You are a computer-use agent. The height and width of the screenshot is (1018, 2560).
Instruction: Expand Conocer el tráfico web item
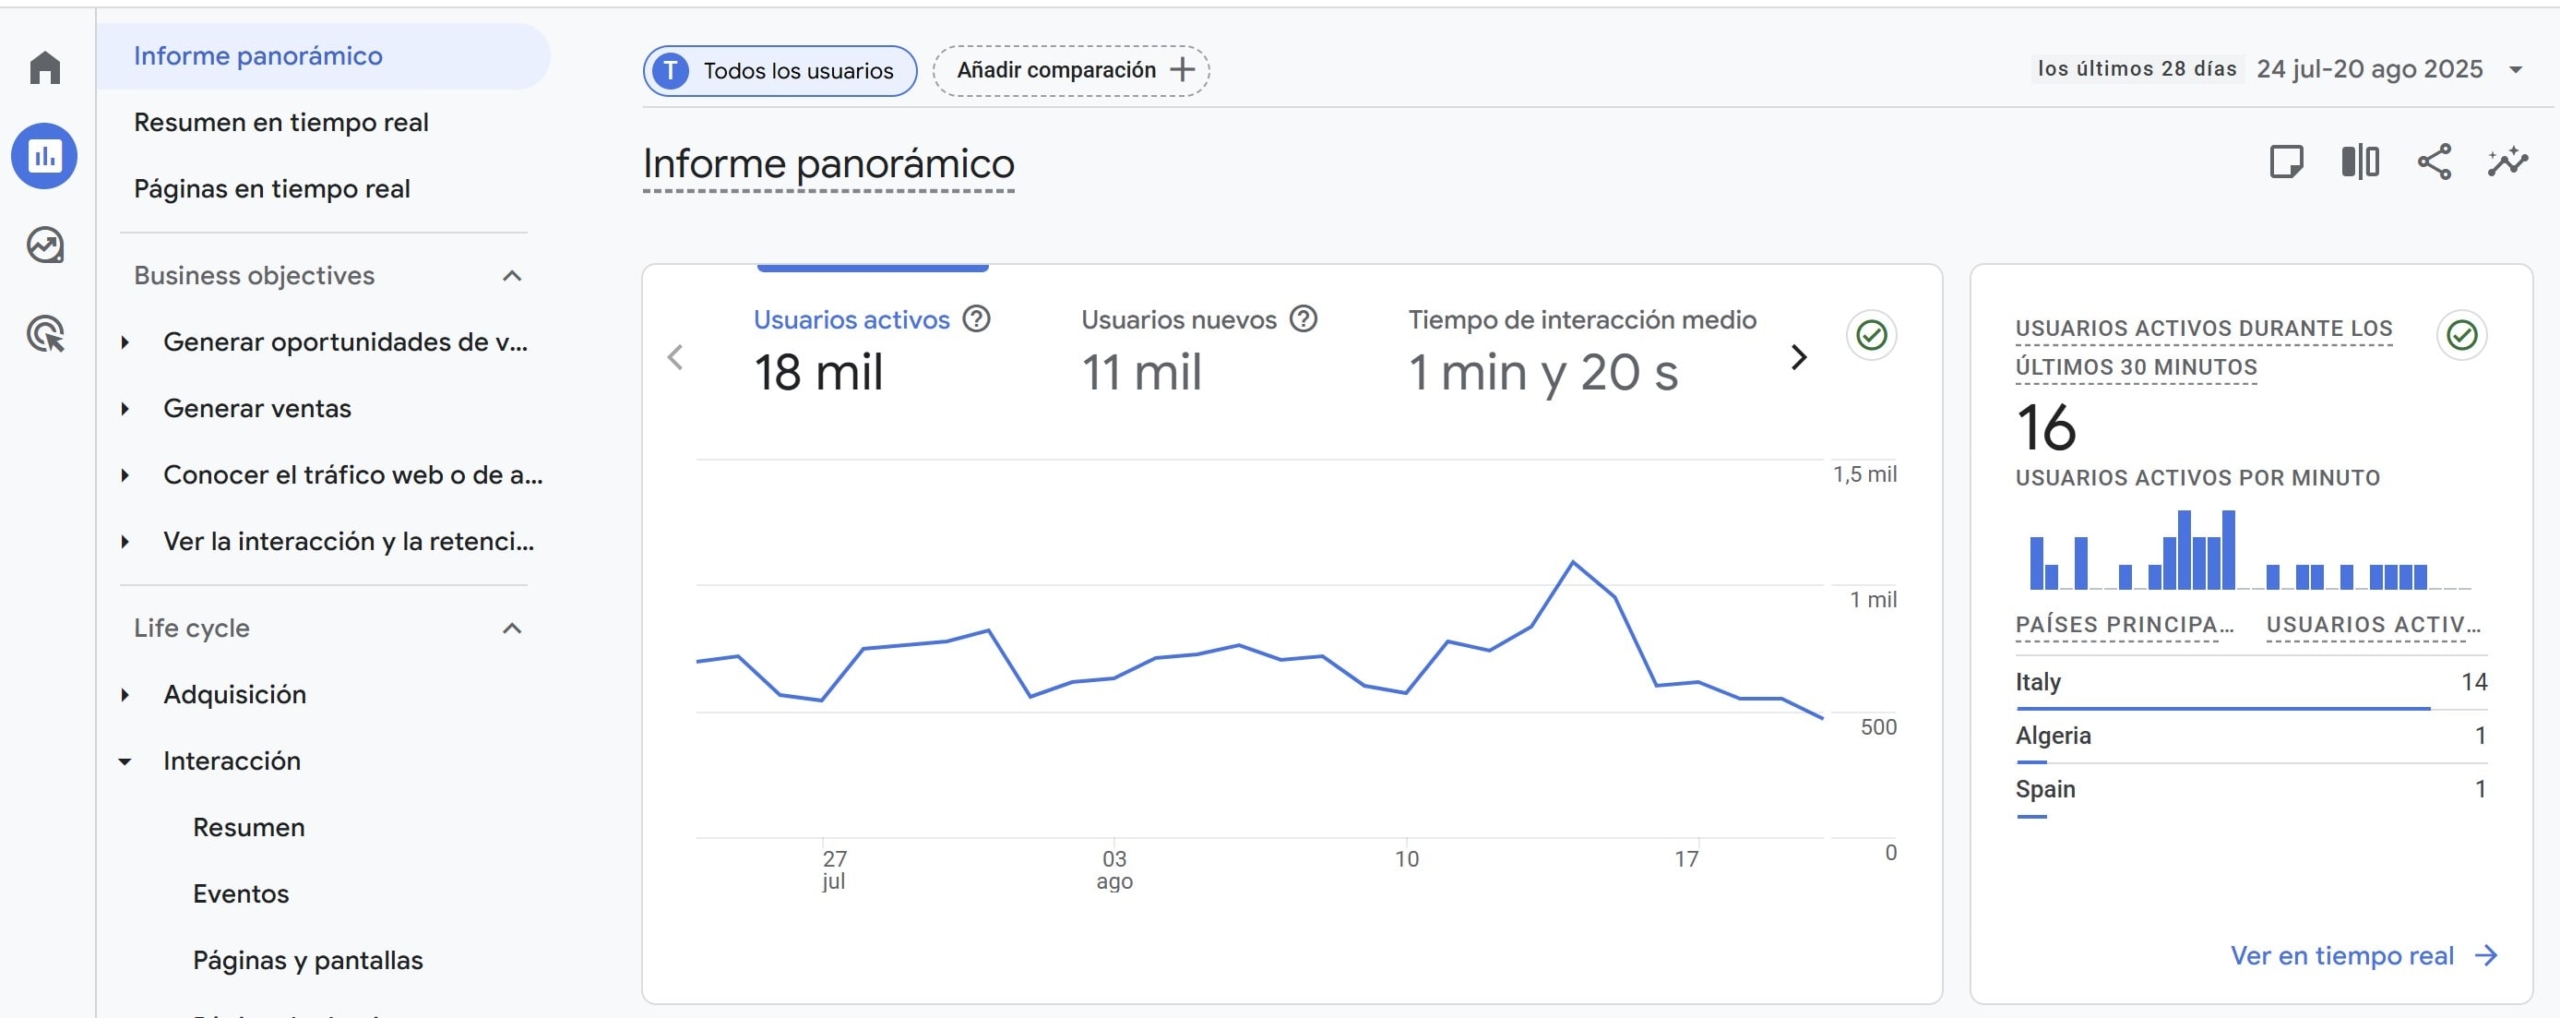click(125, 475)
